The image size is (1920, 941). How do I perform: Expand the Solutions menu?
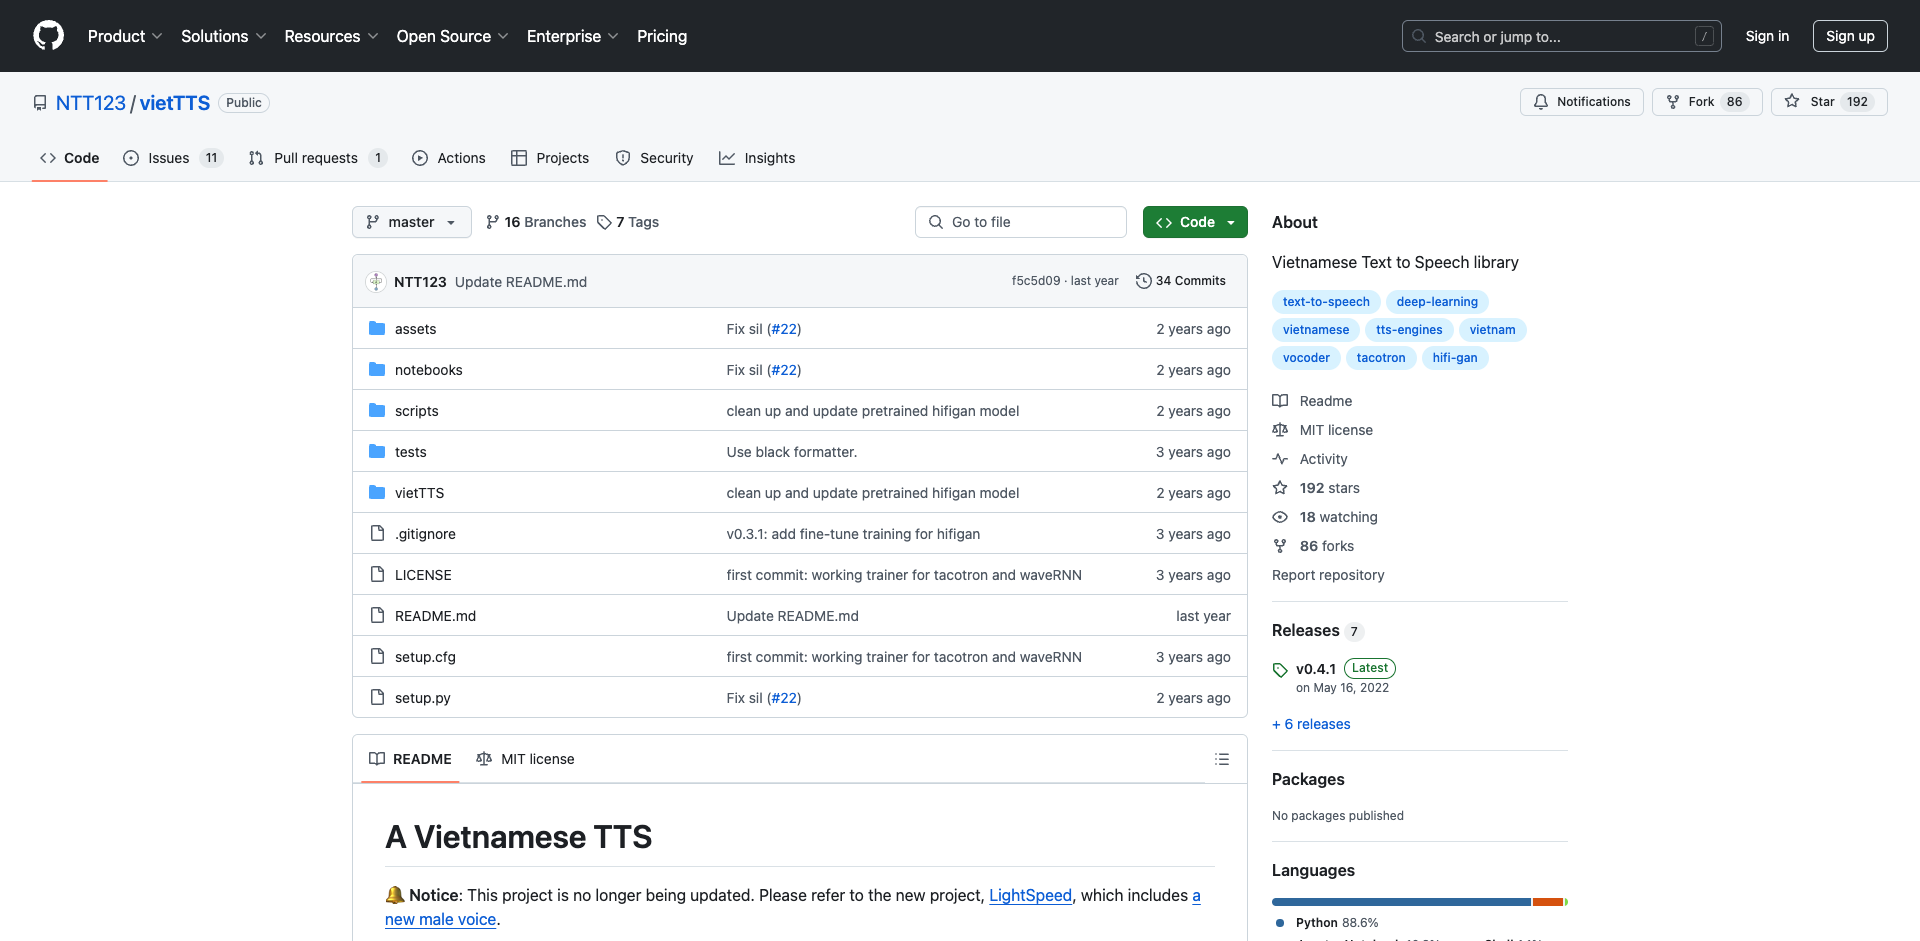point(224,36)
